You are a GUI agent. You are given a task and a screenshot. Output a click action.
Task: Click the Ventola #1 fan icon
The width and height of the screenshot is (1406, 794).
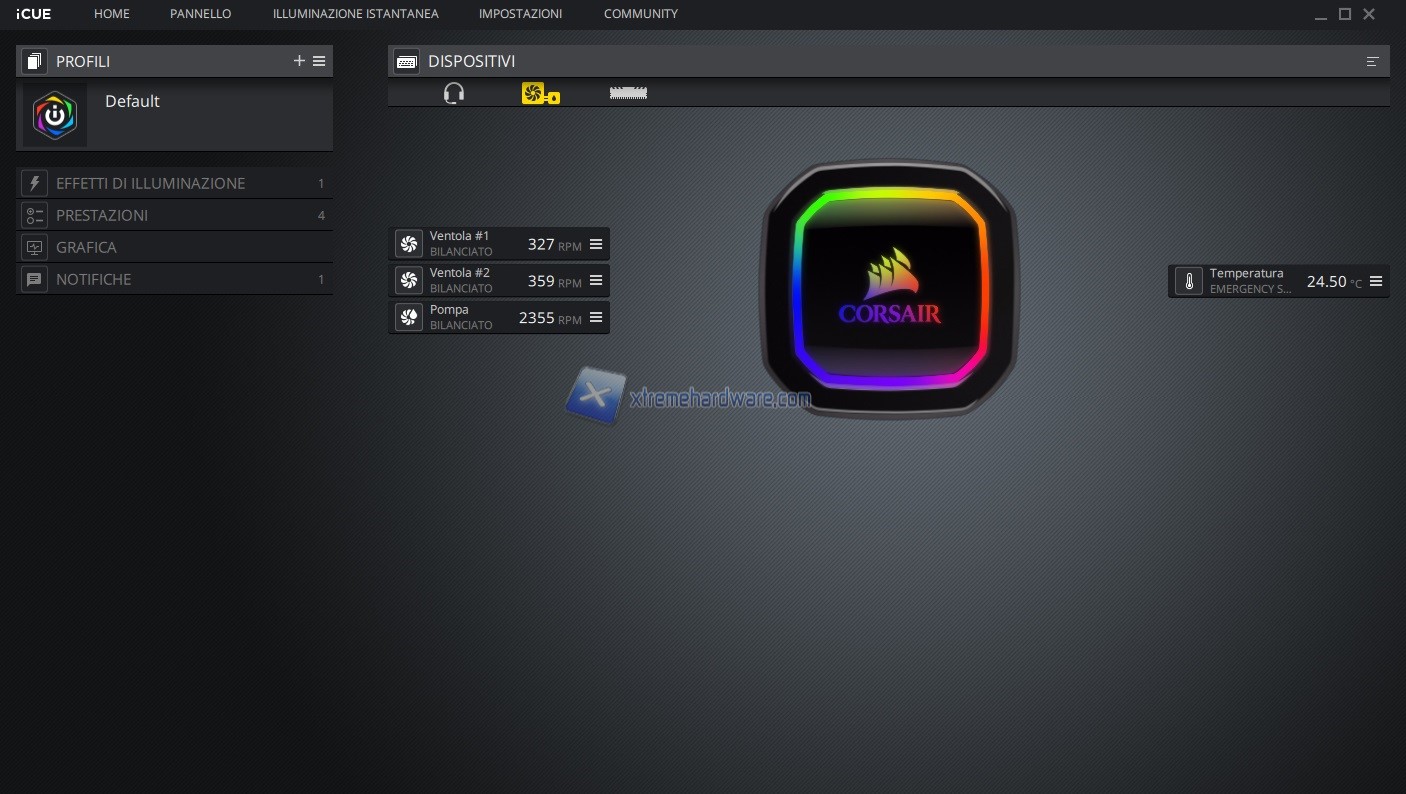tap(408, 244)
